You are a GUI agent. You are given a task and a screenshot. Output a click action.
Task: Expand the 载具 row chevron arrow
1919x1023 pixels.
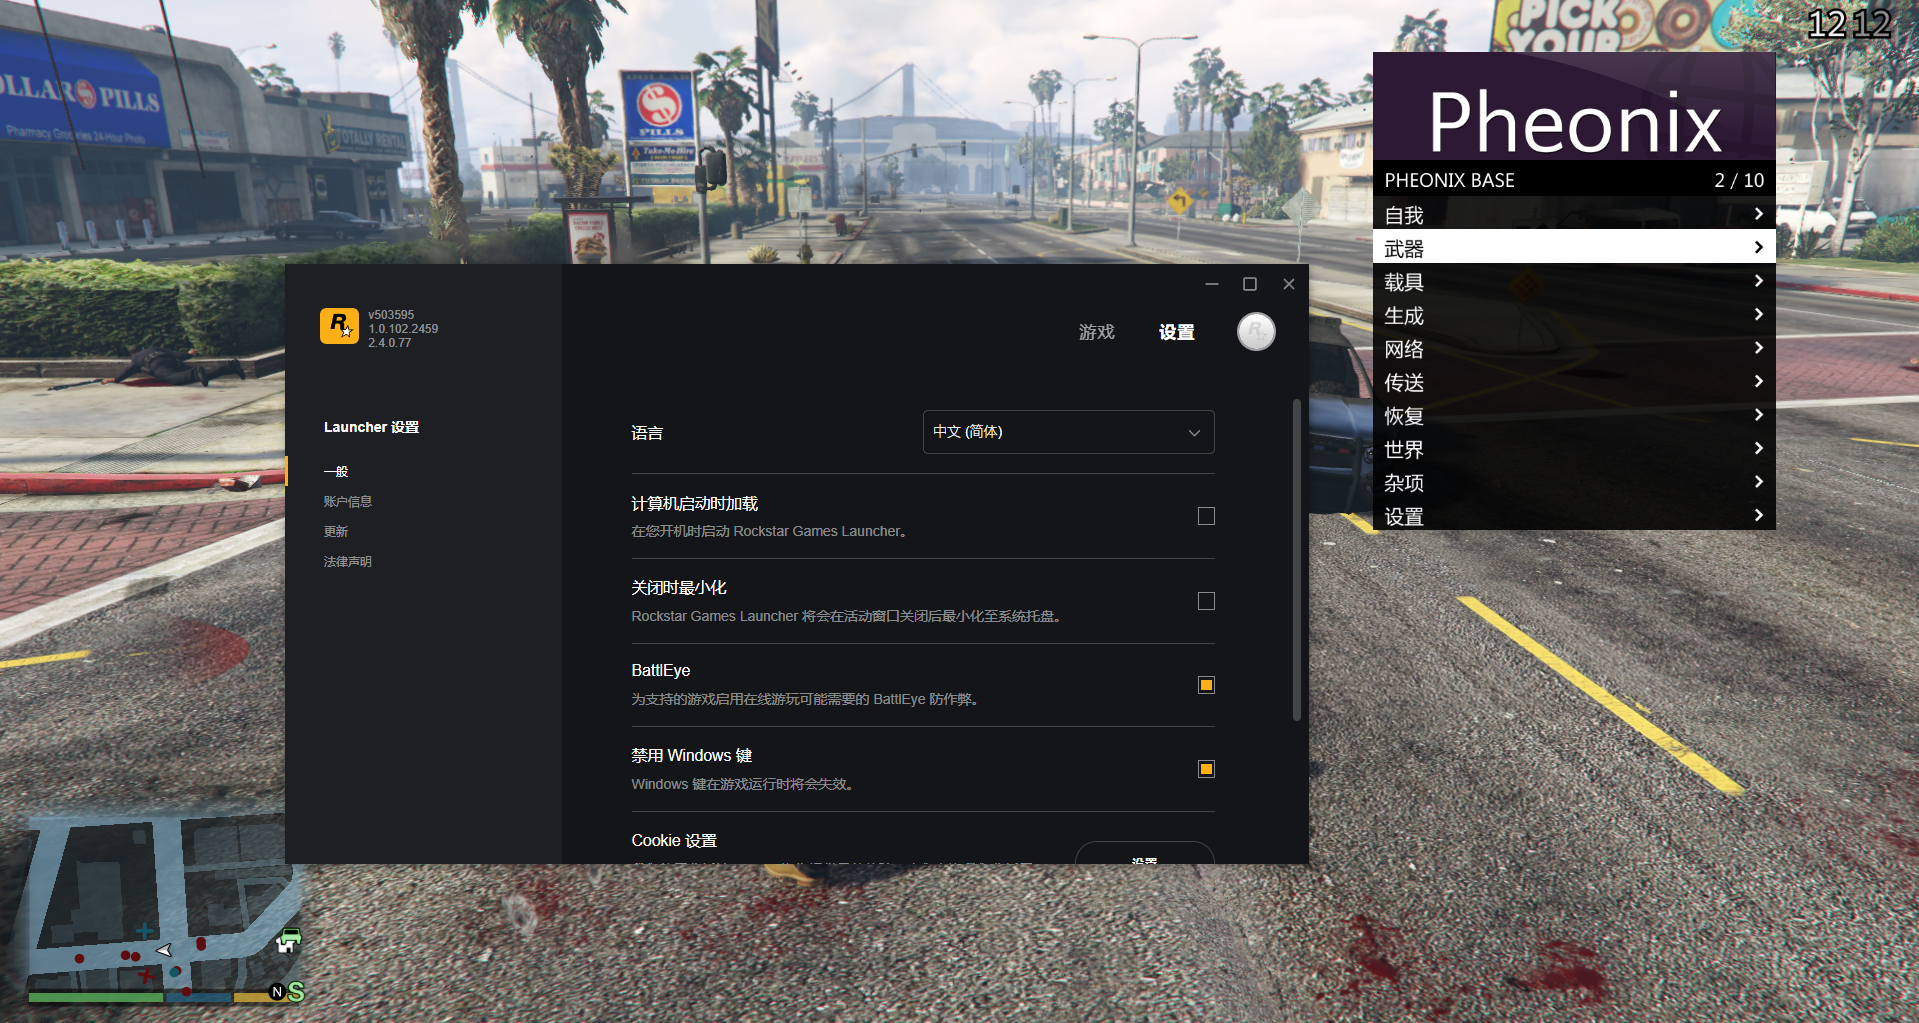(x=1758, y=281)
